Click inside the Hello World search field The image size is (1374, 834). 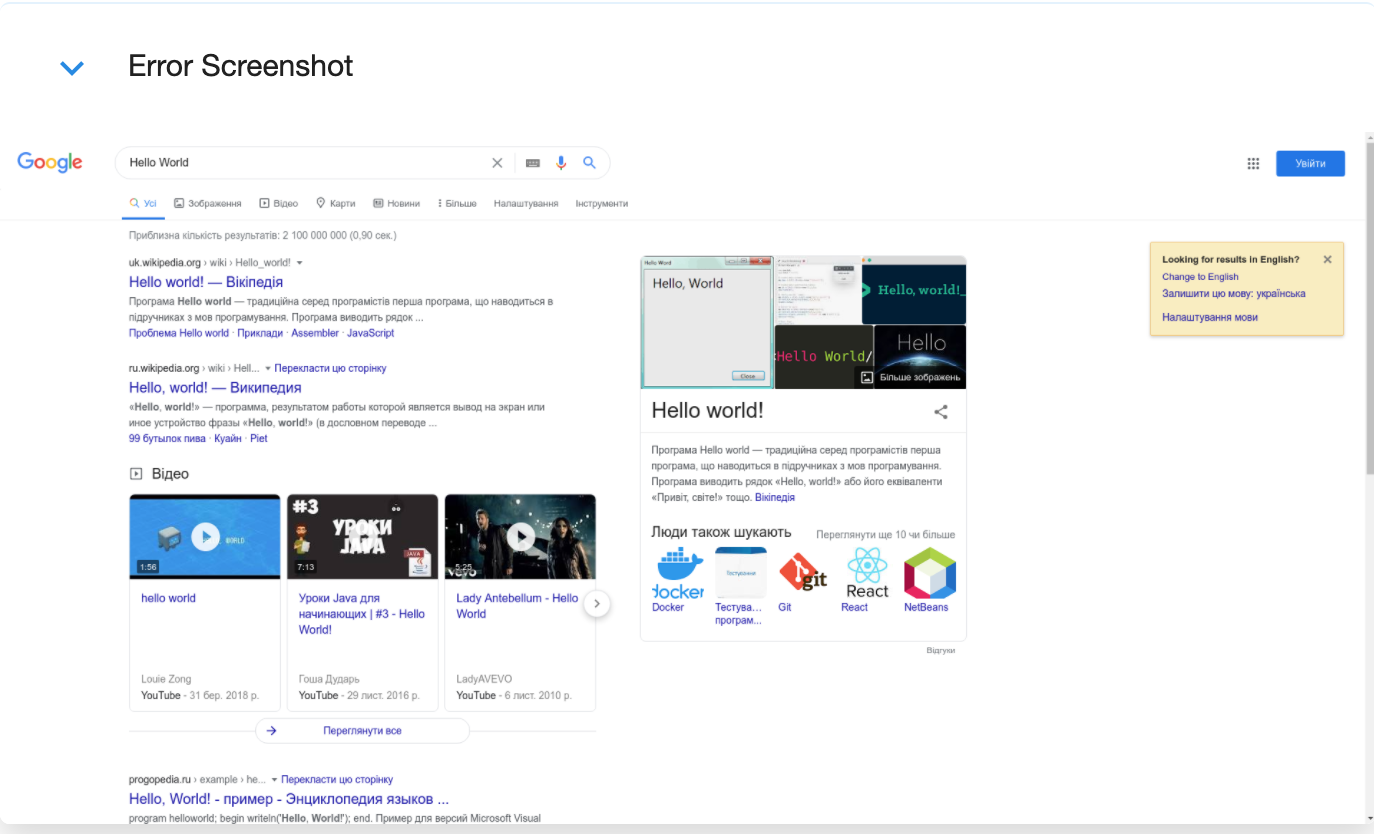(305, 163)
